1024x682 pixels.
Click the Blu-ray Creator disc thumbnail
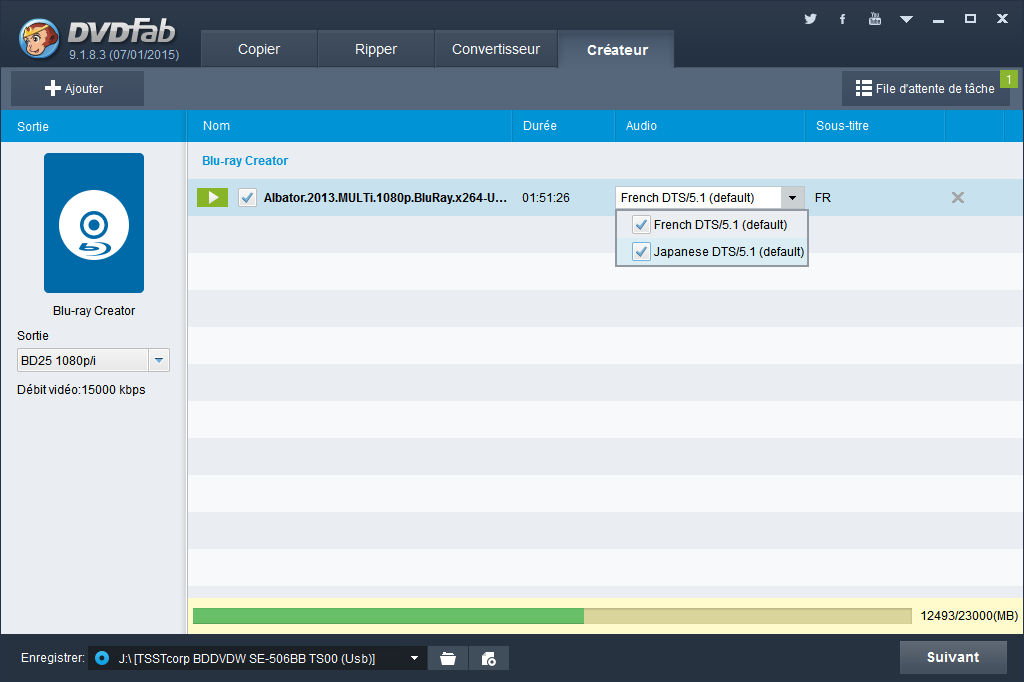pyautogui.click(x=94, y=223)
